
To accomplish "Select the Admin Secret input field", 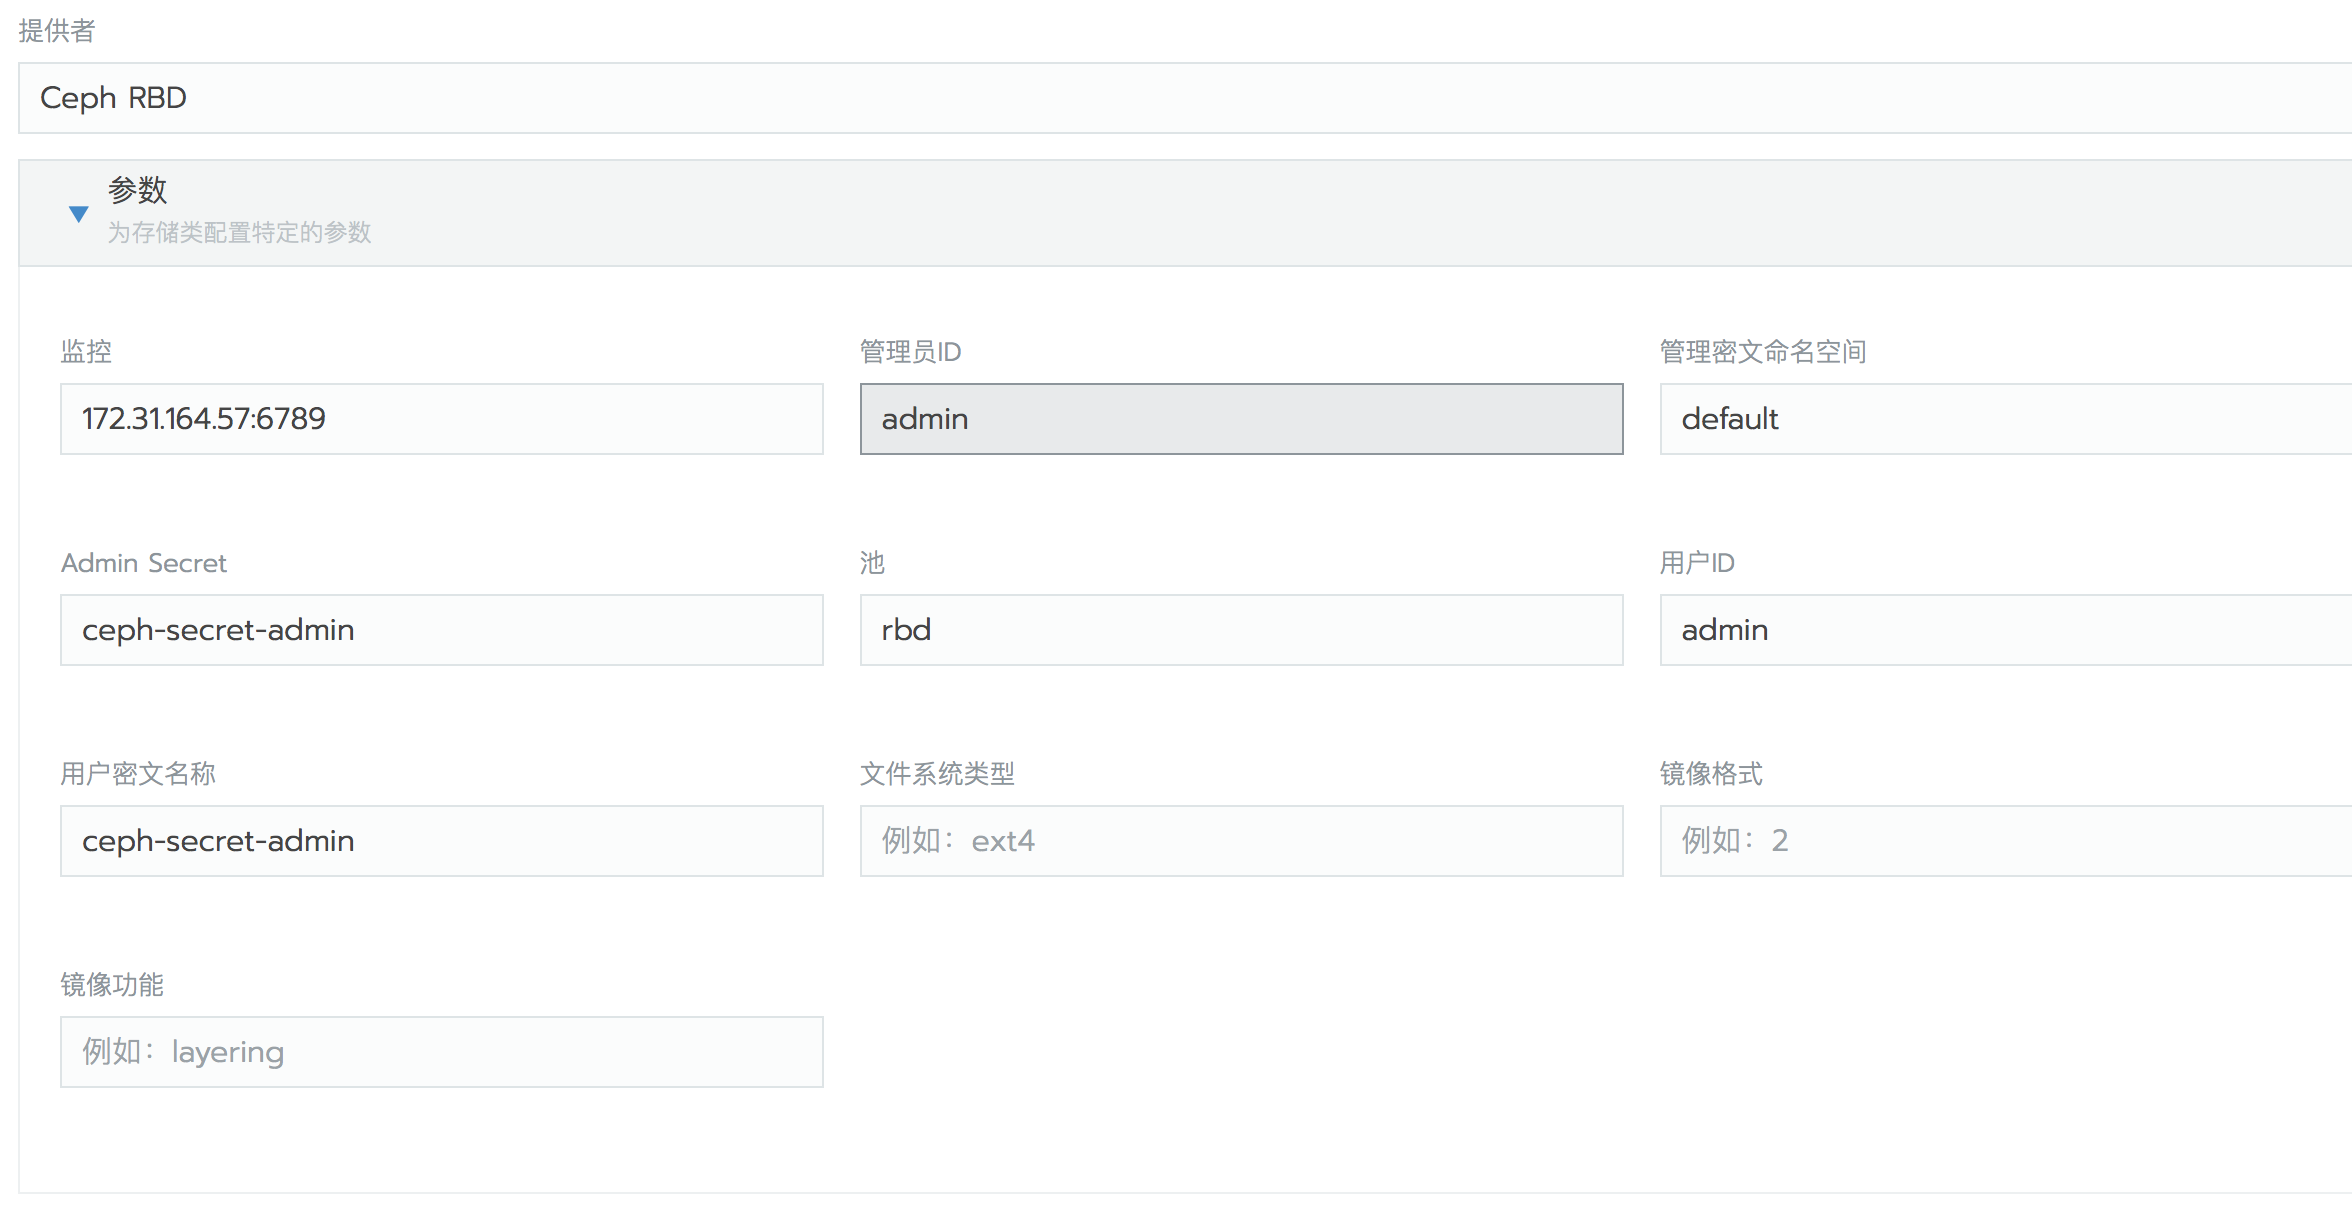I will coord(441,630).
